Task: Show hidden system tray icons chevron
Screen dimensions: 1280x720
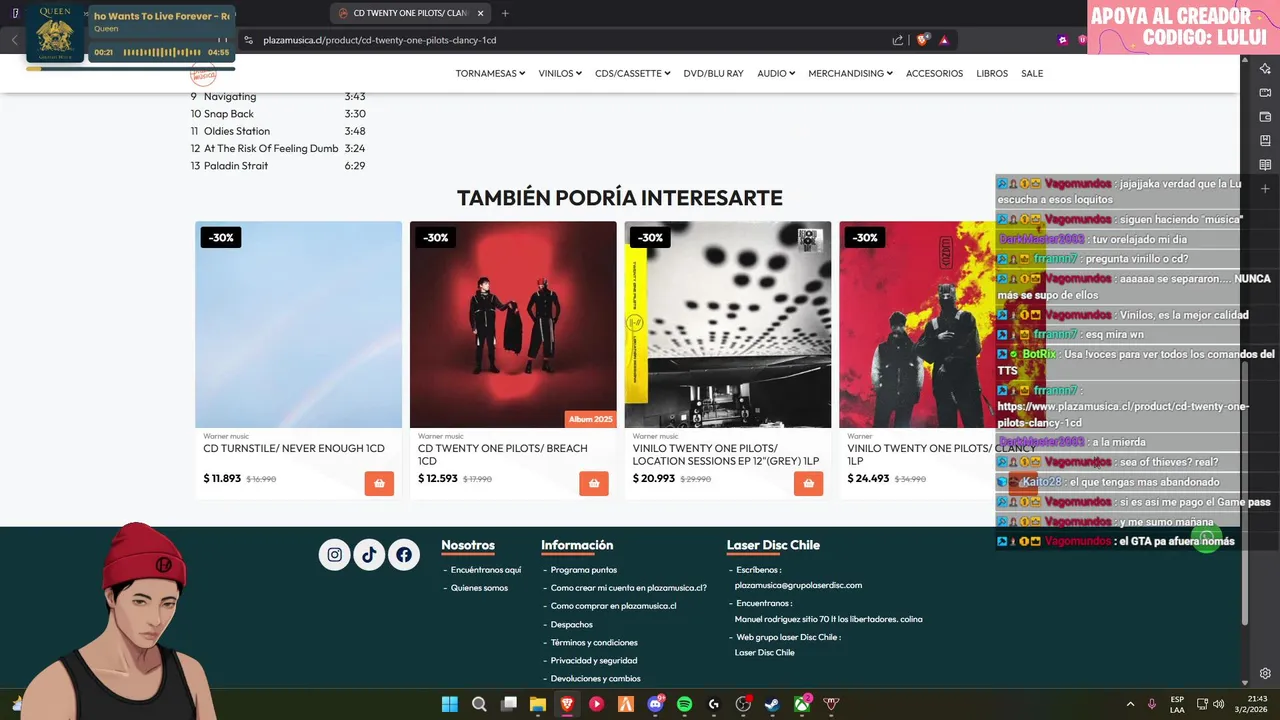Action: pos(1130,704)
